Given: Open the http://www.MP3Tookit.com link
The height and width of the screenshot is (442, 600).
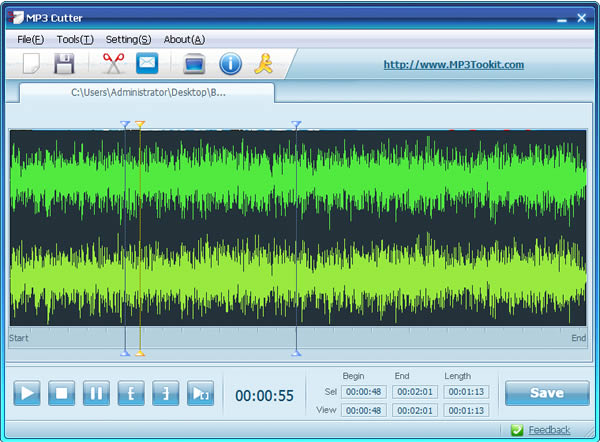Looking at the screenshot, I should (x=454, y=65).
